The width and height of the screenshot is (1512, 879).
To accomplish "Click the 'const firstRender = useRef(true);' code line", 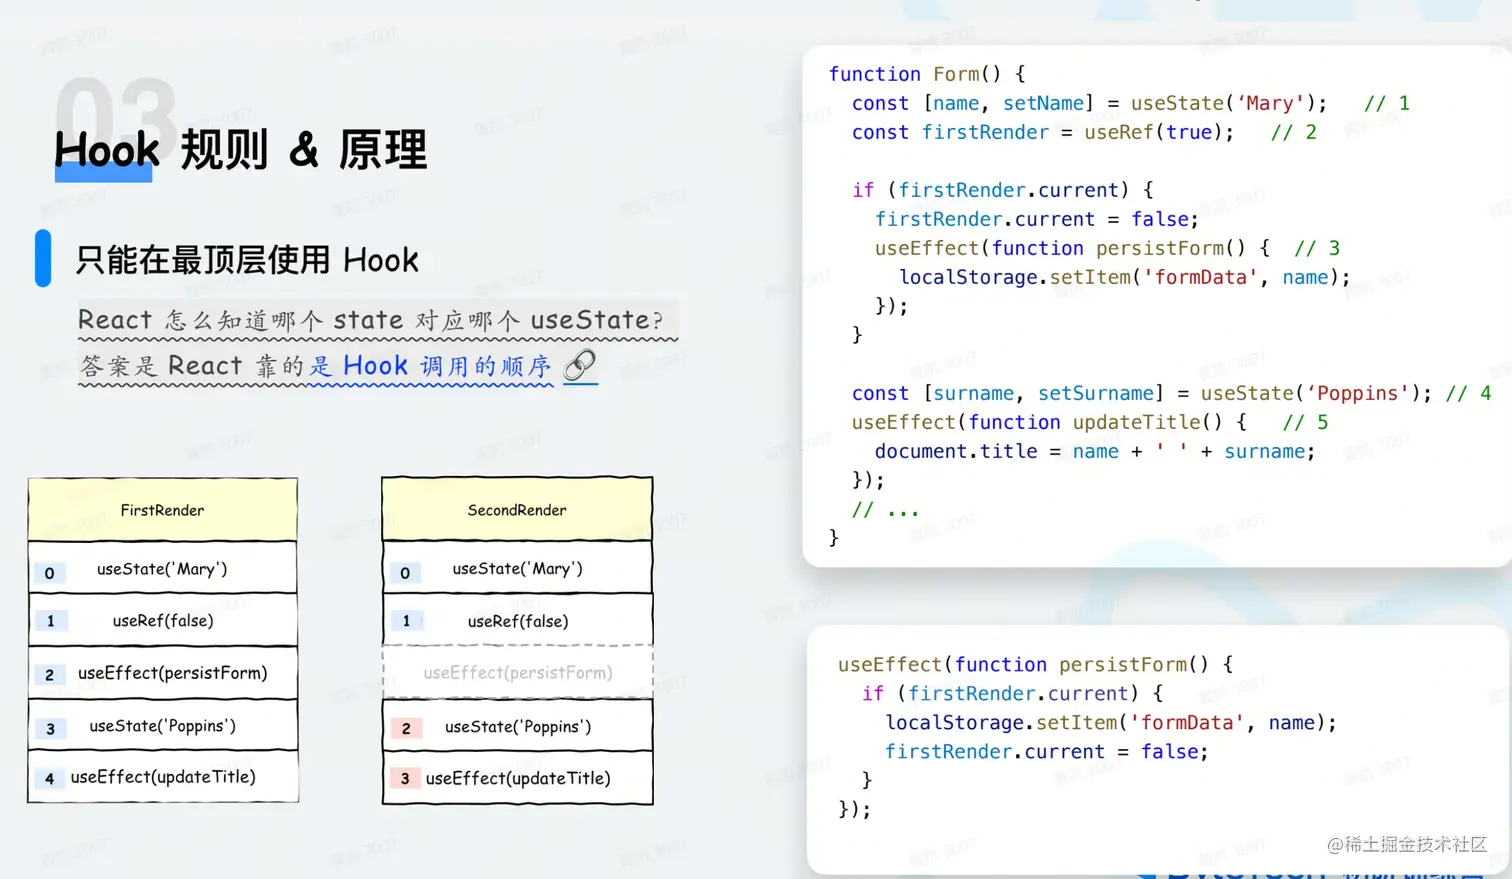I will pos(1043,132).
